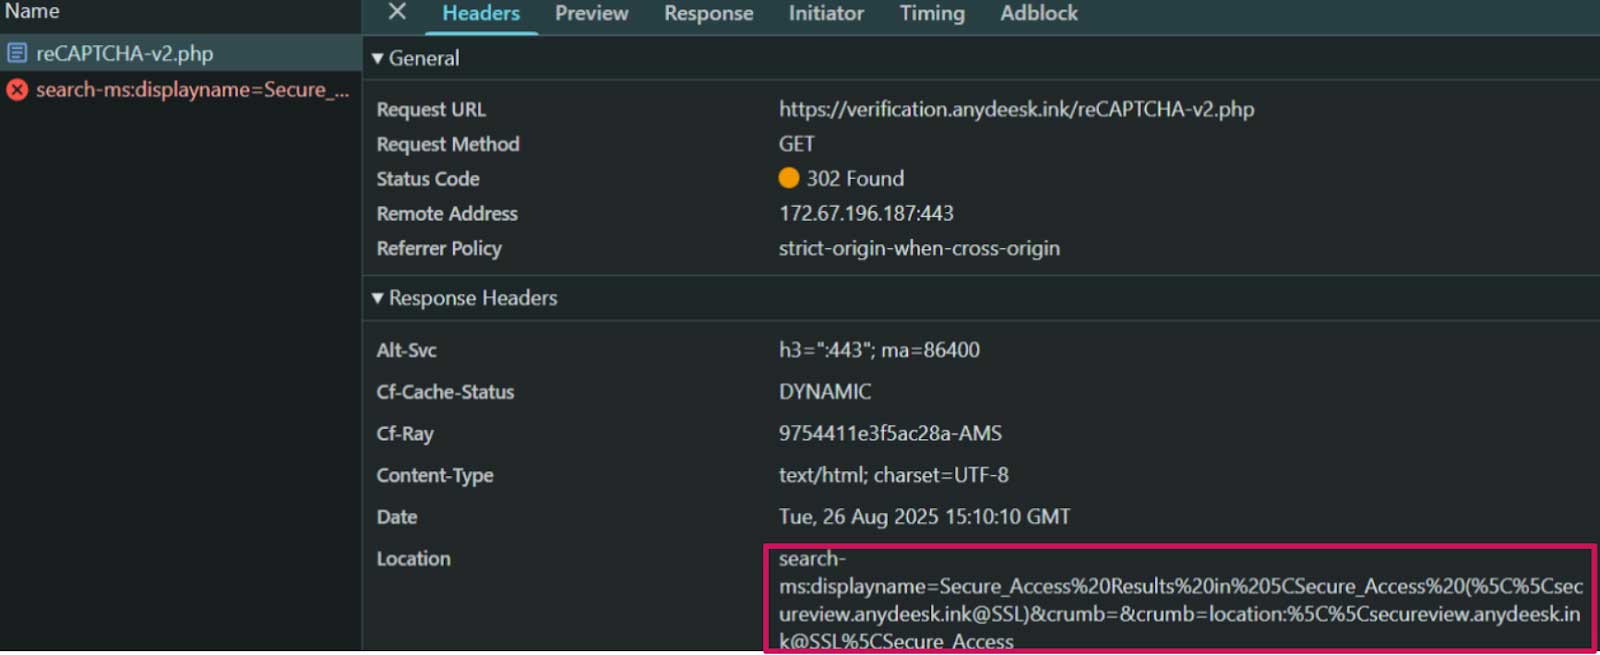Switch to the Initiator tab
Image resolution: width=1600 pixels, height=655 pixels.
click(826, 13)
